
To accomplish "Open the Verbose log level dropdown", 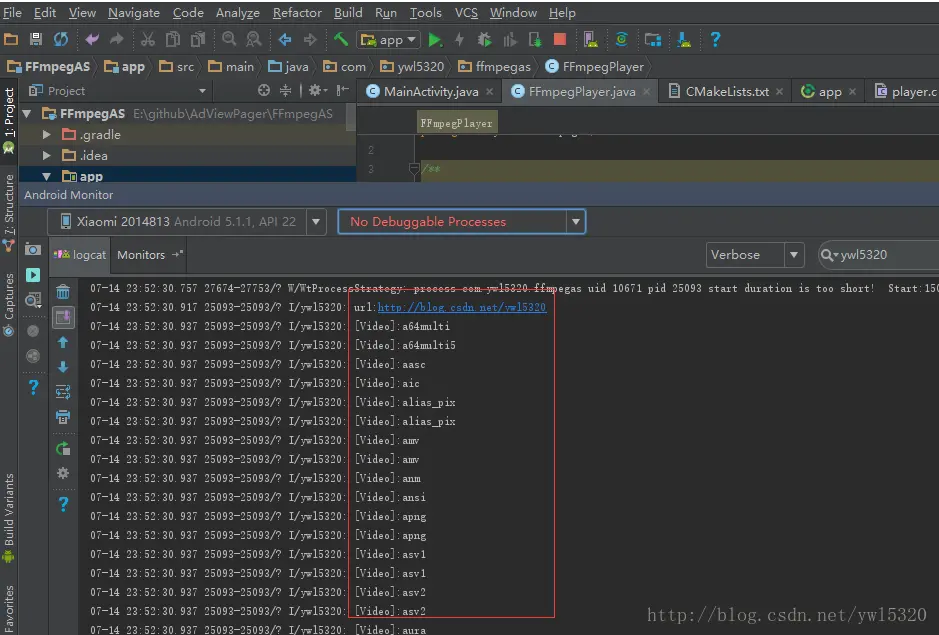I will [793, 255].
